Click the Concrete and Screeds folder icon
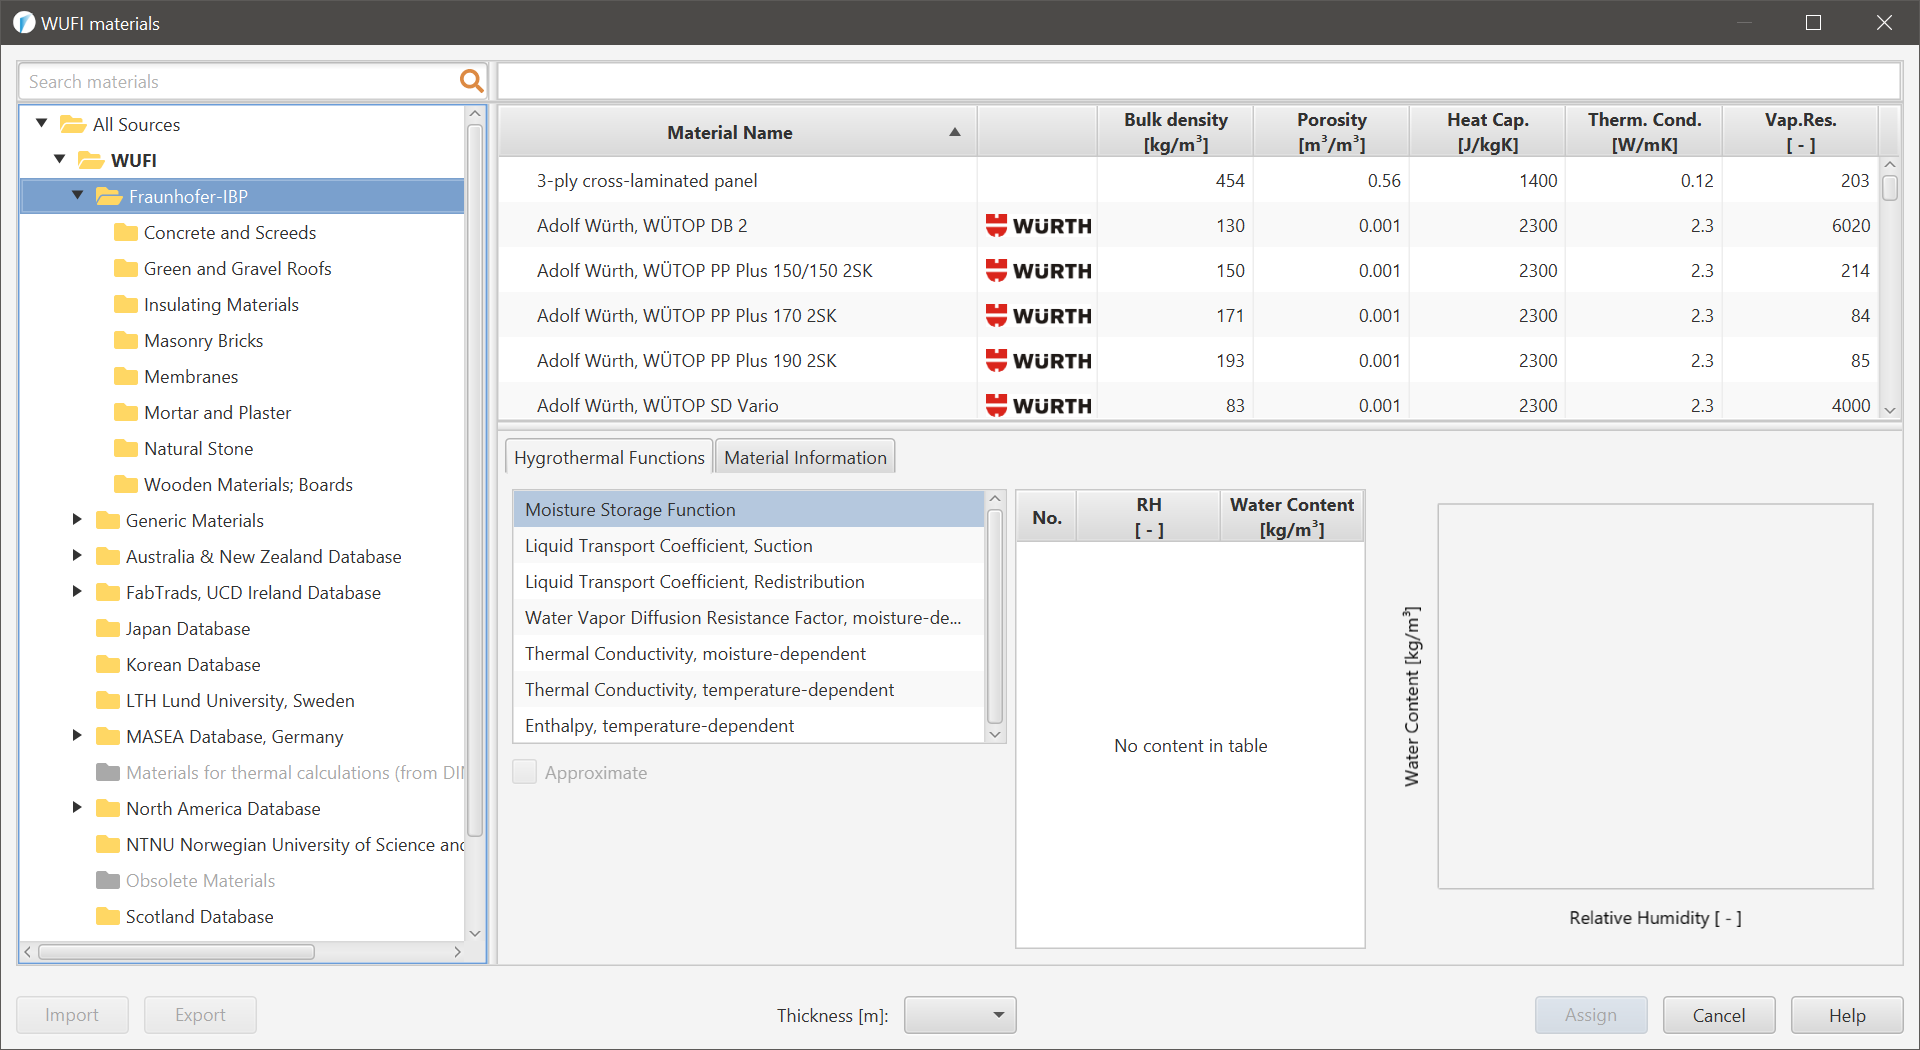 (126, 232)
